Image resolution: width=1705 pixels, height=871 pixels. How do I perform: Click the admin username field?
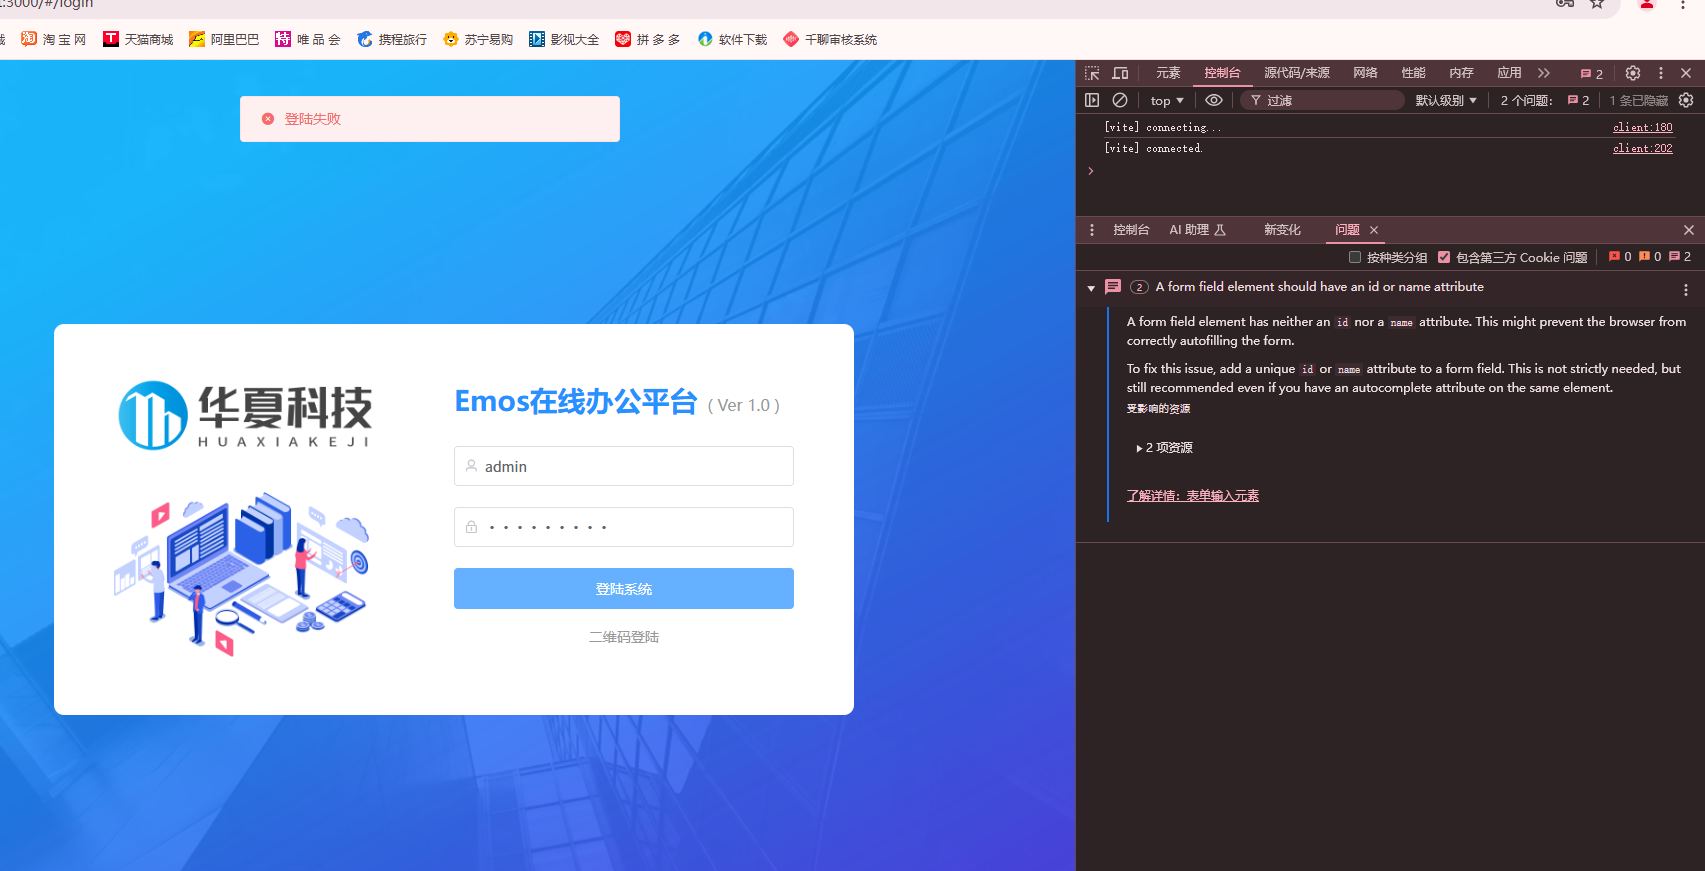coord(624,466)
